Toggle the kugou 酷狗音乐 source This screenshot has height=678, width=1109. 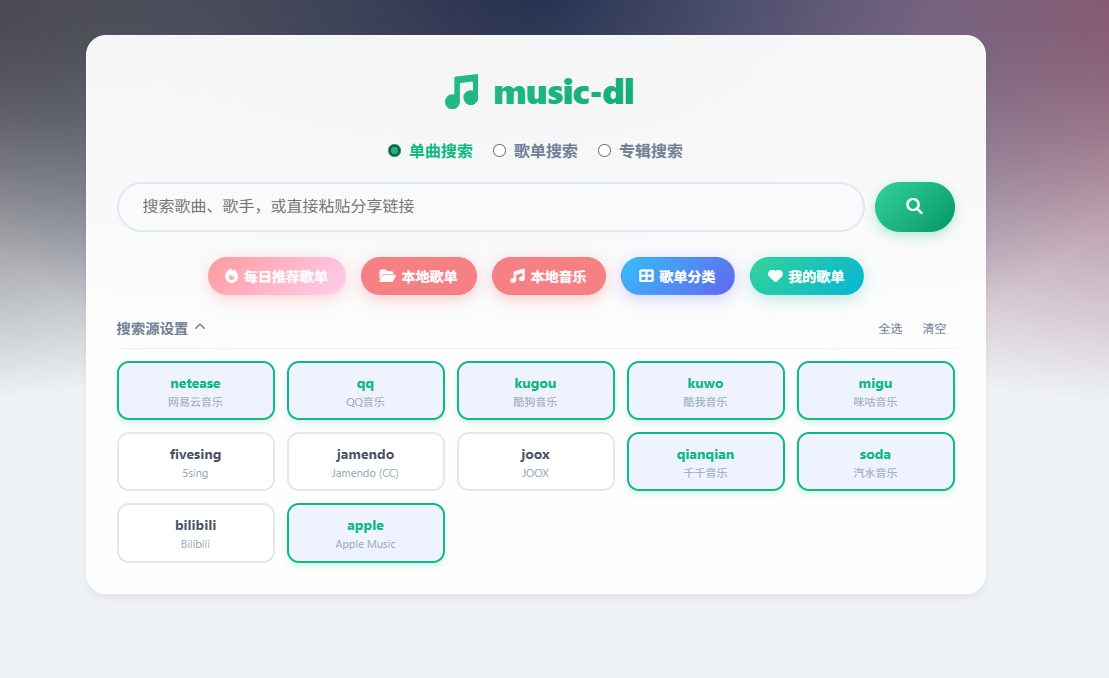coord(535,390)
